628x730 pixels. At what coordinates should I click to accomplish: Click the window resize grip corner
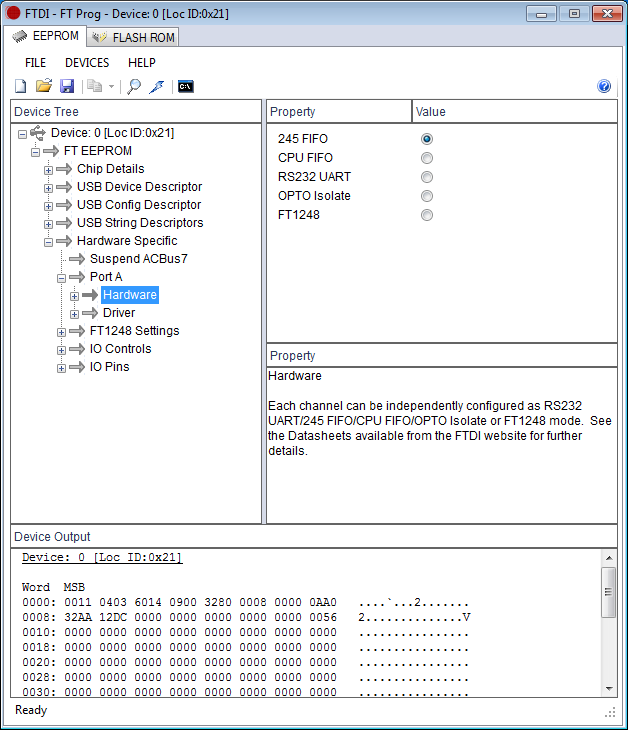pyautogui.click(x=610, y=712)
